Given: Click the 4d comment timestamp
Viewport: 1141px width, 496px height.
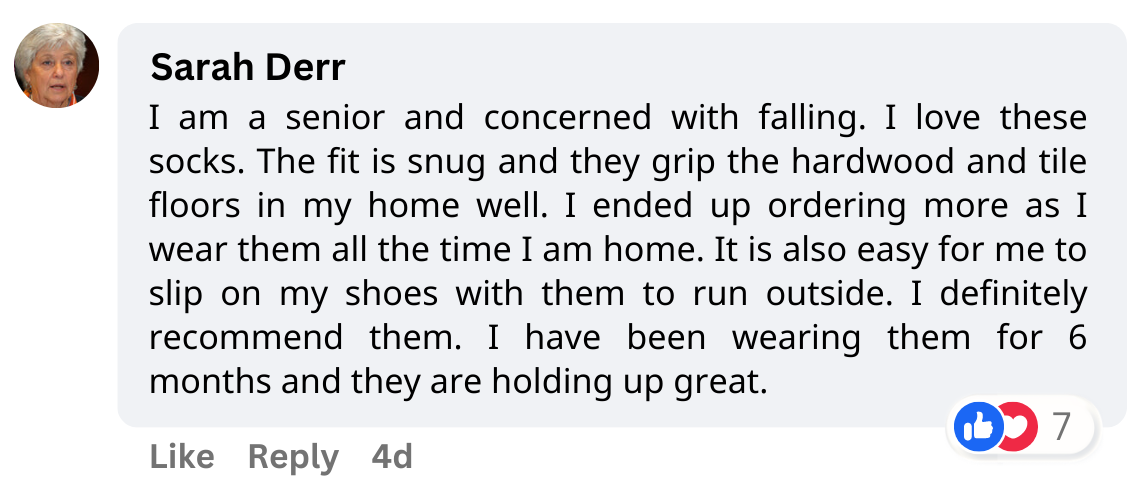Looking at the screenshot, I should point(392,457).
